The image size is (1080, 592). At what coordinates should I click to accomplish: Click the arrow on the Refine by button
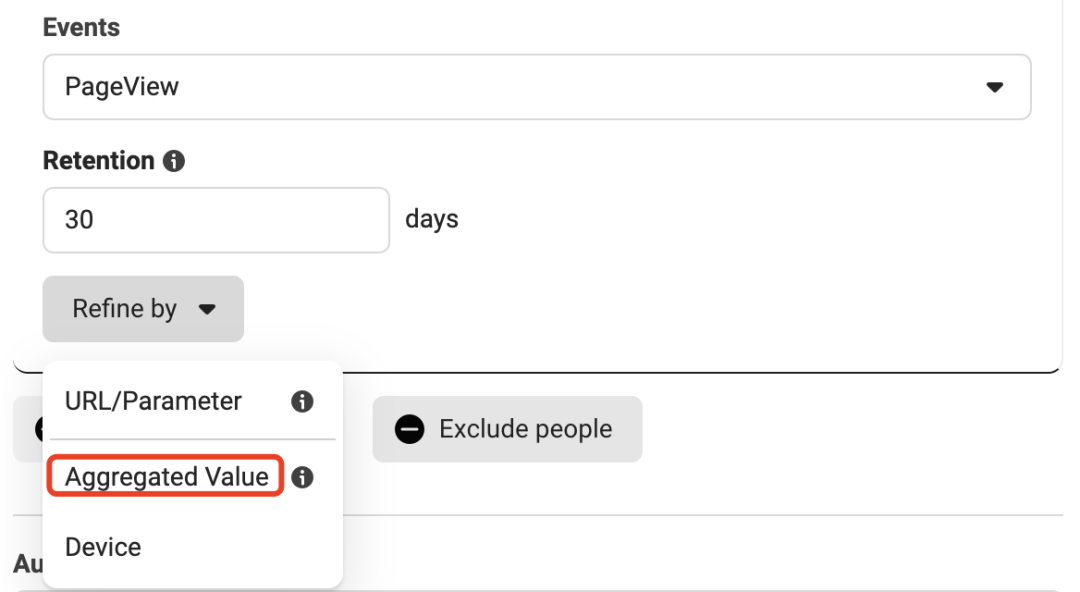(207, 310)
